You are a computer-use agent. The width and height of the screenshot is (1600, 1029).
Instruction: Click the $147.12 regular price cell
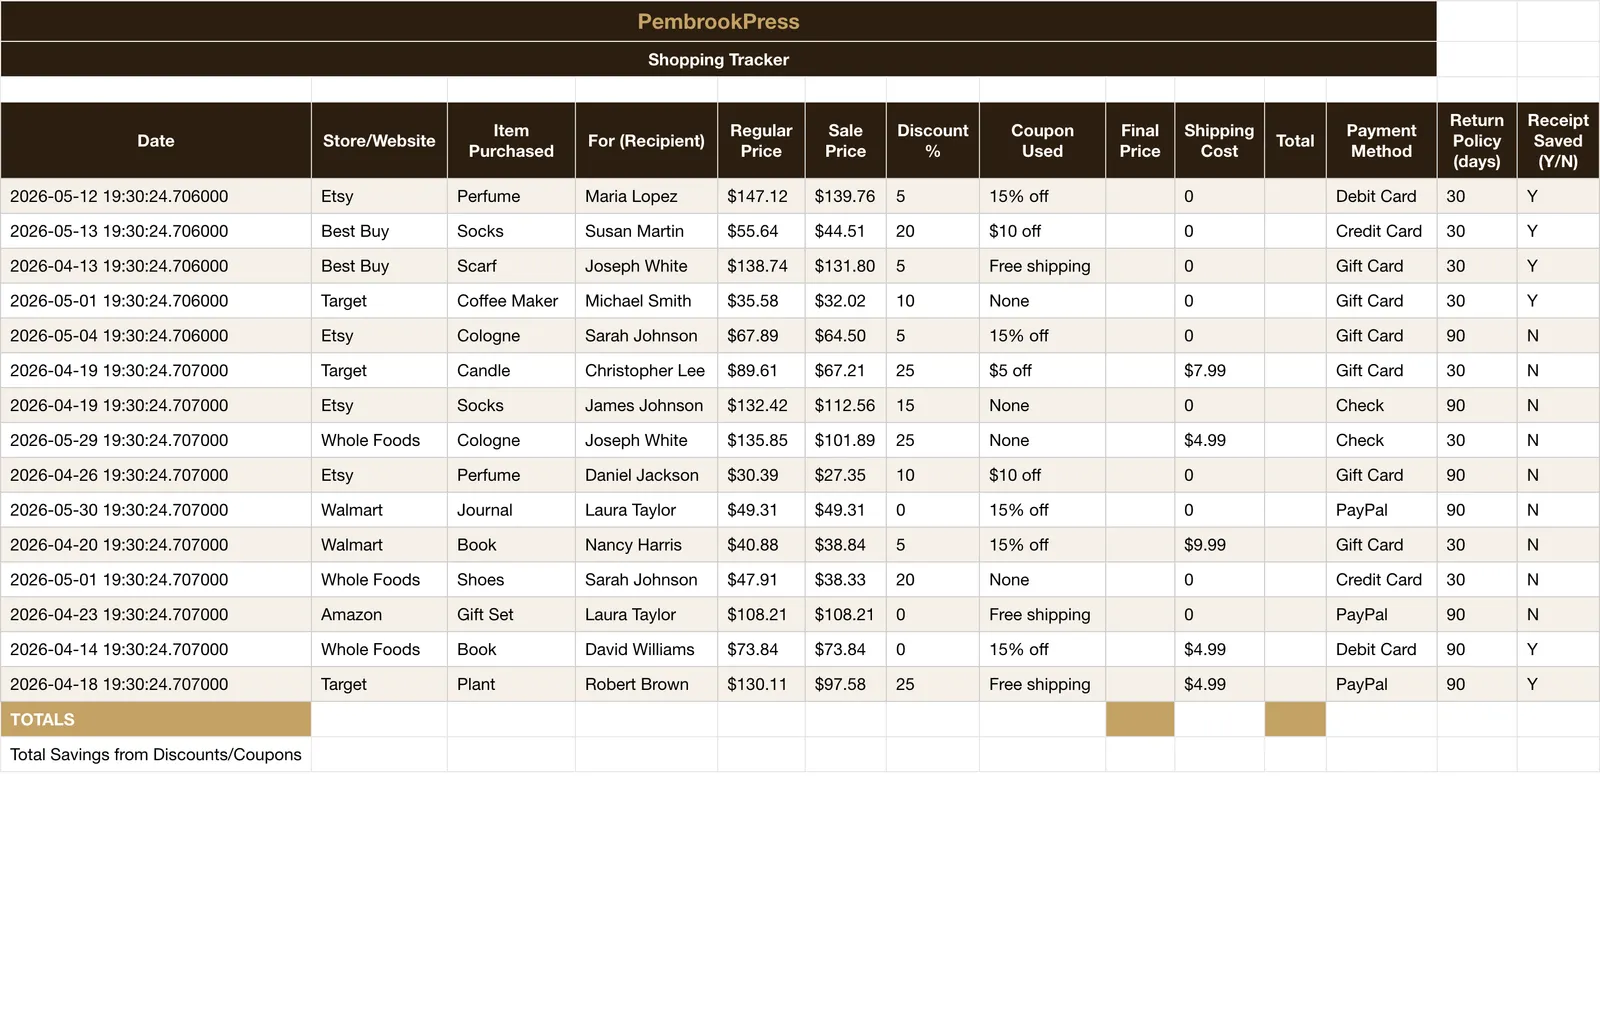(x=761, y=196)
